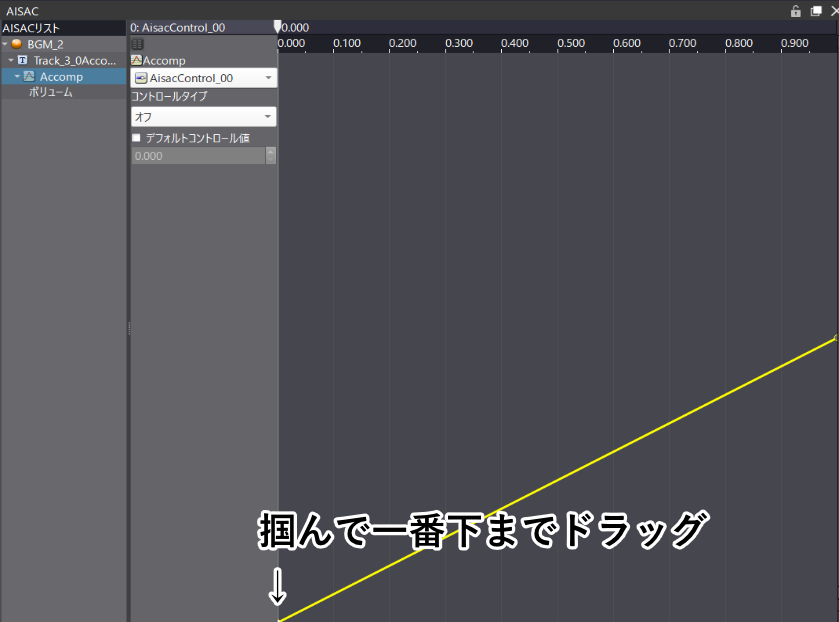The height and width of the screenshot is (622, 839).
Task: Select ボリューム in the AISAC list
Action: [51, 92]
